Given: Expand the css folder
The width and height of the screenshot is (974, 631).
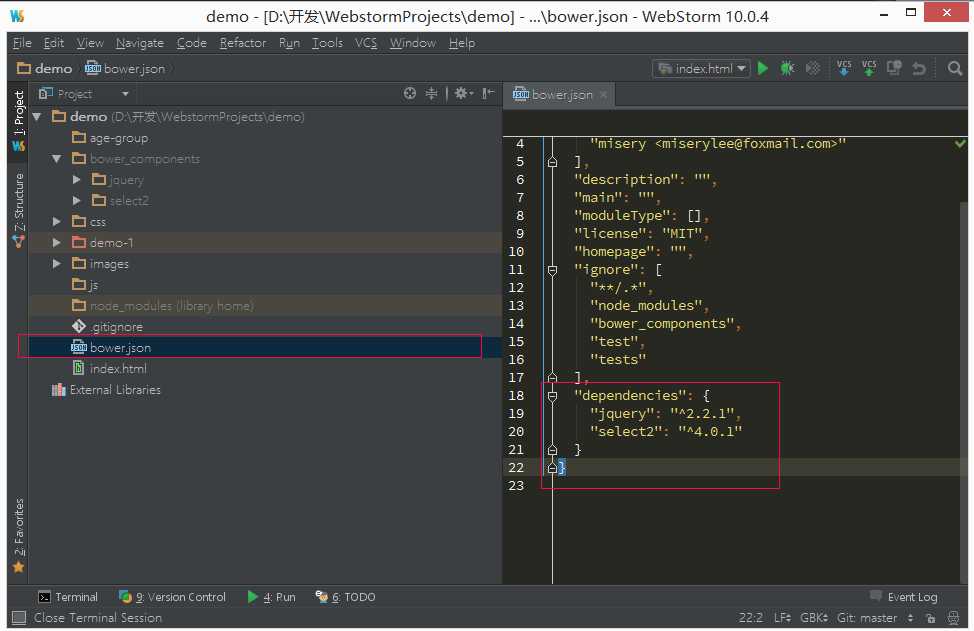Looking at the screenshot, I should (57, 222).
